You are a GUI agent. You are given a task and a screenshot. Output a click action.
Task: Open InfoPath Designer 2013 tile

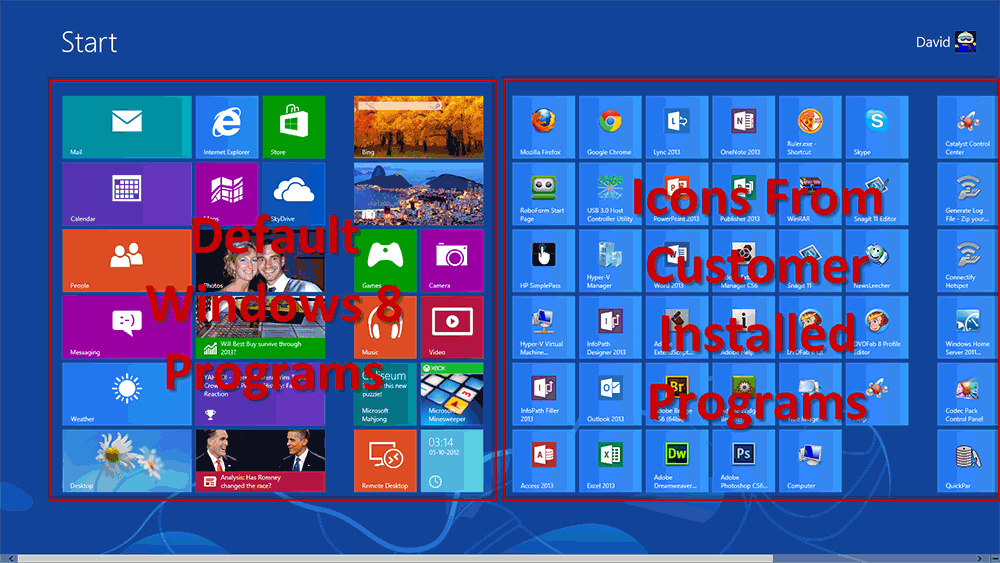coord(610,326)
